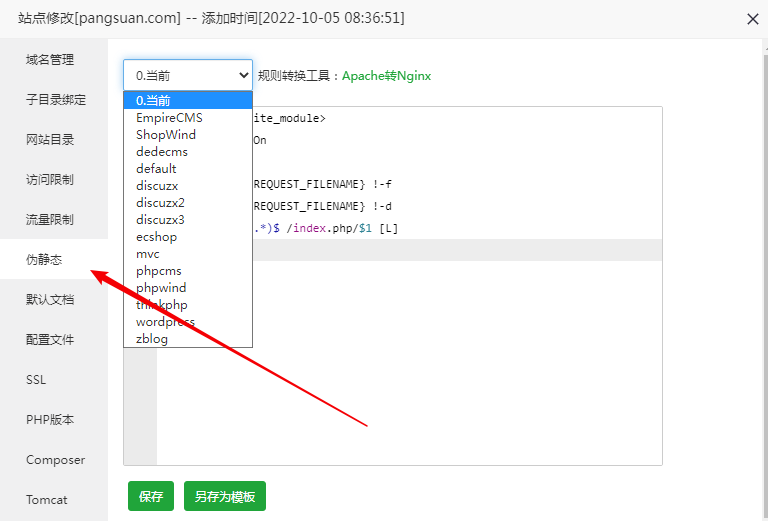Choose wordpress from the template list

[166, 322]
